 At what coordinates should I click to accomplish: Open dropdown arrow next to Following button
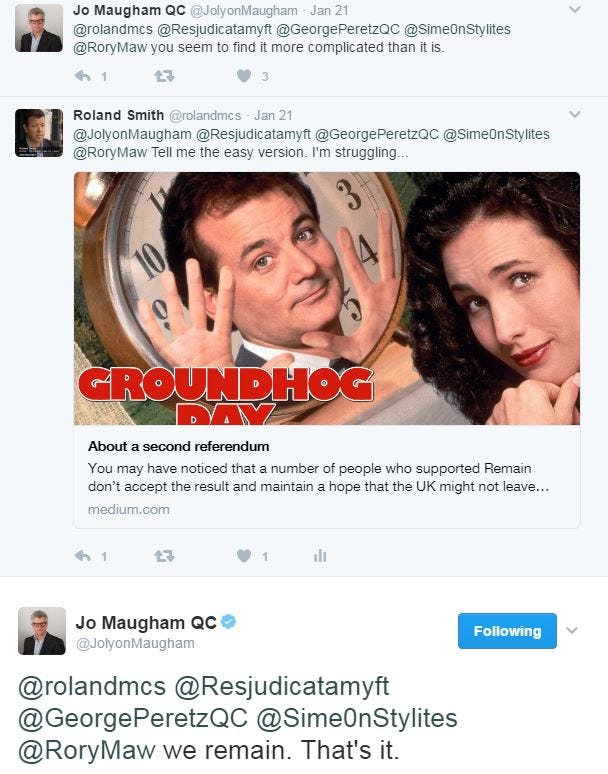pyautogui.click(x=572, y=630)
